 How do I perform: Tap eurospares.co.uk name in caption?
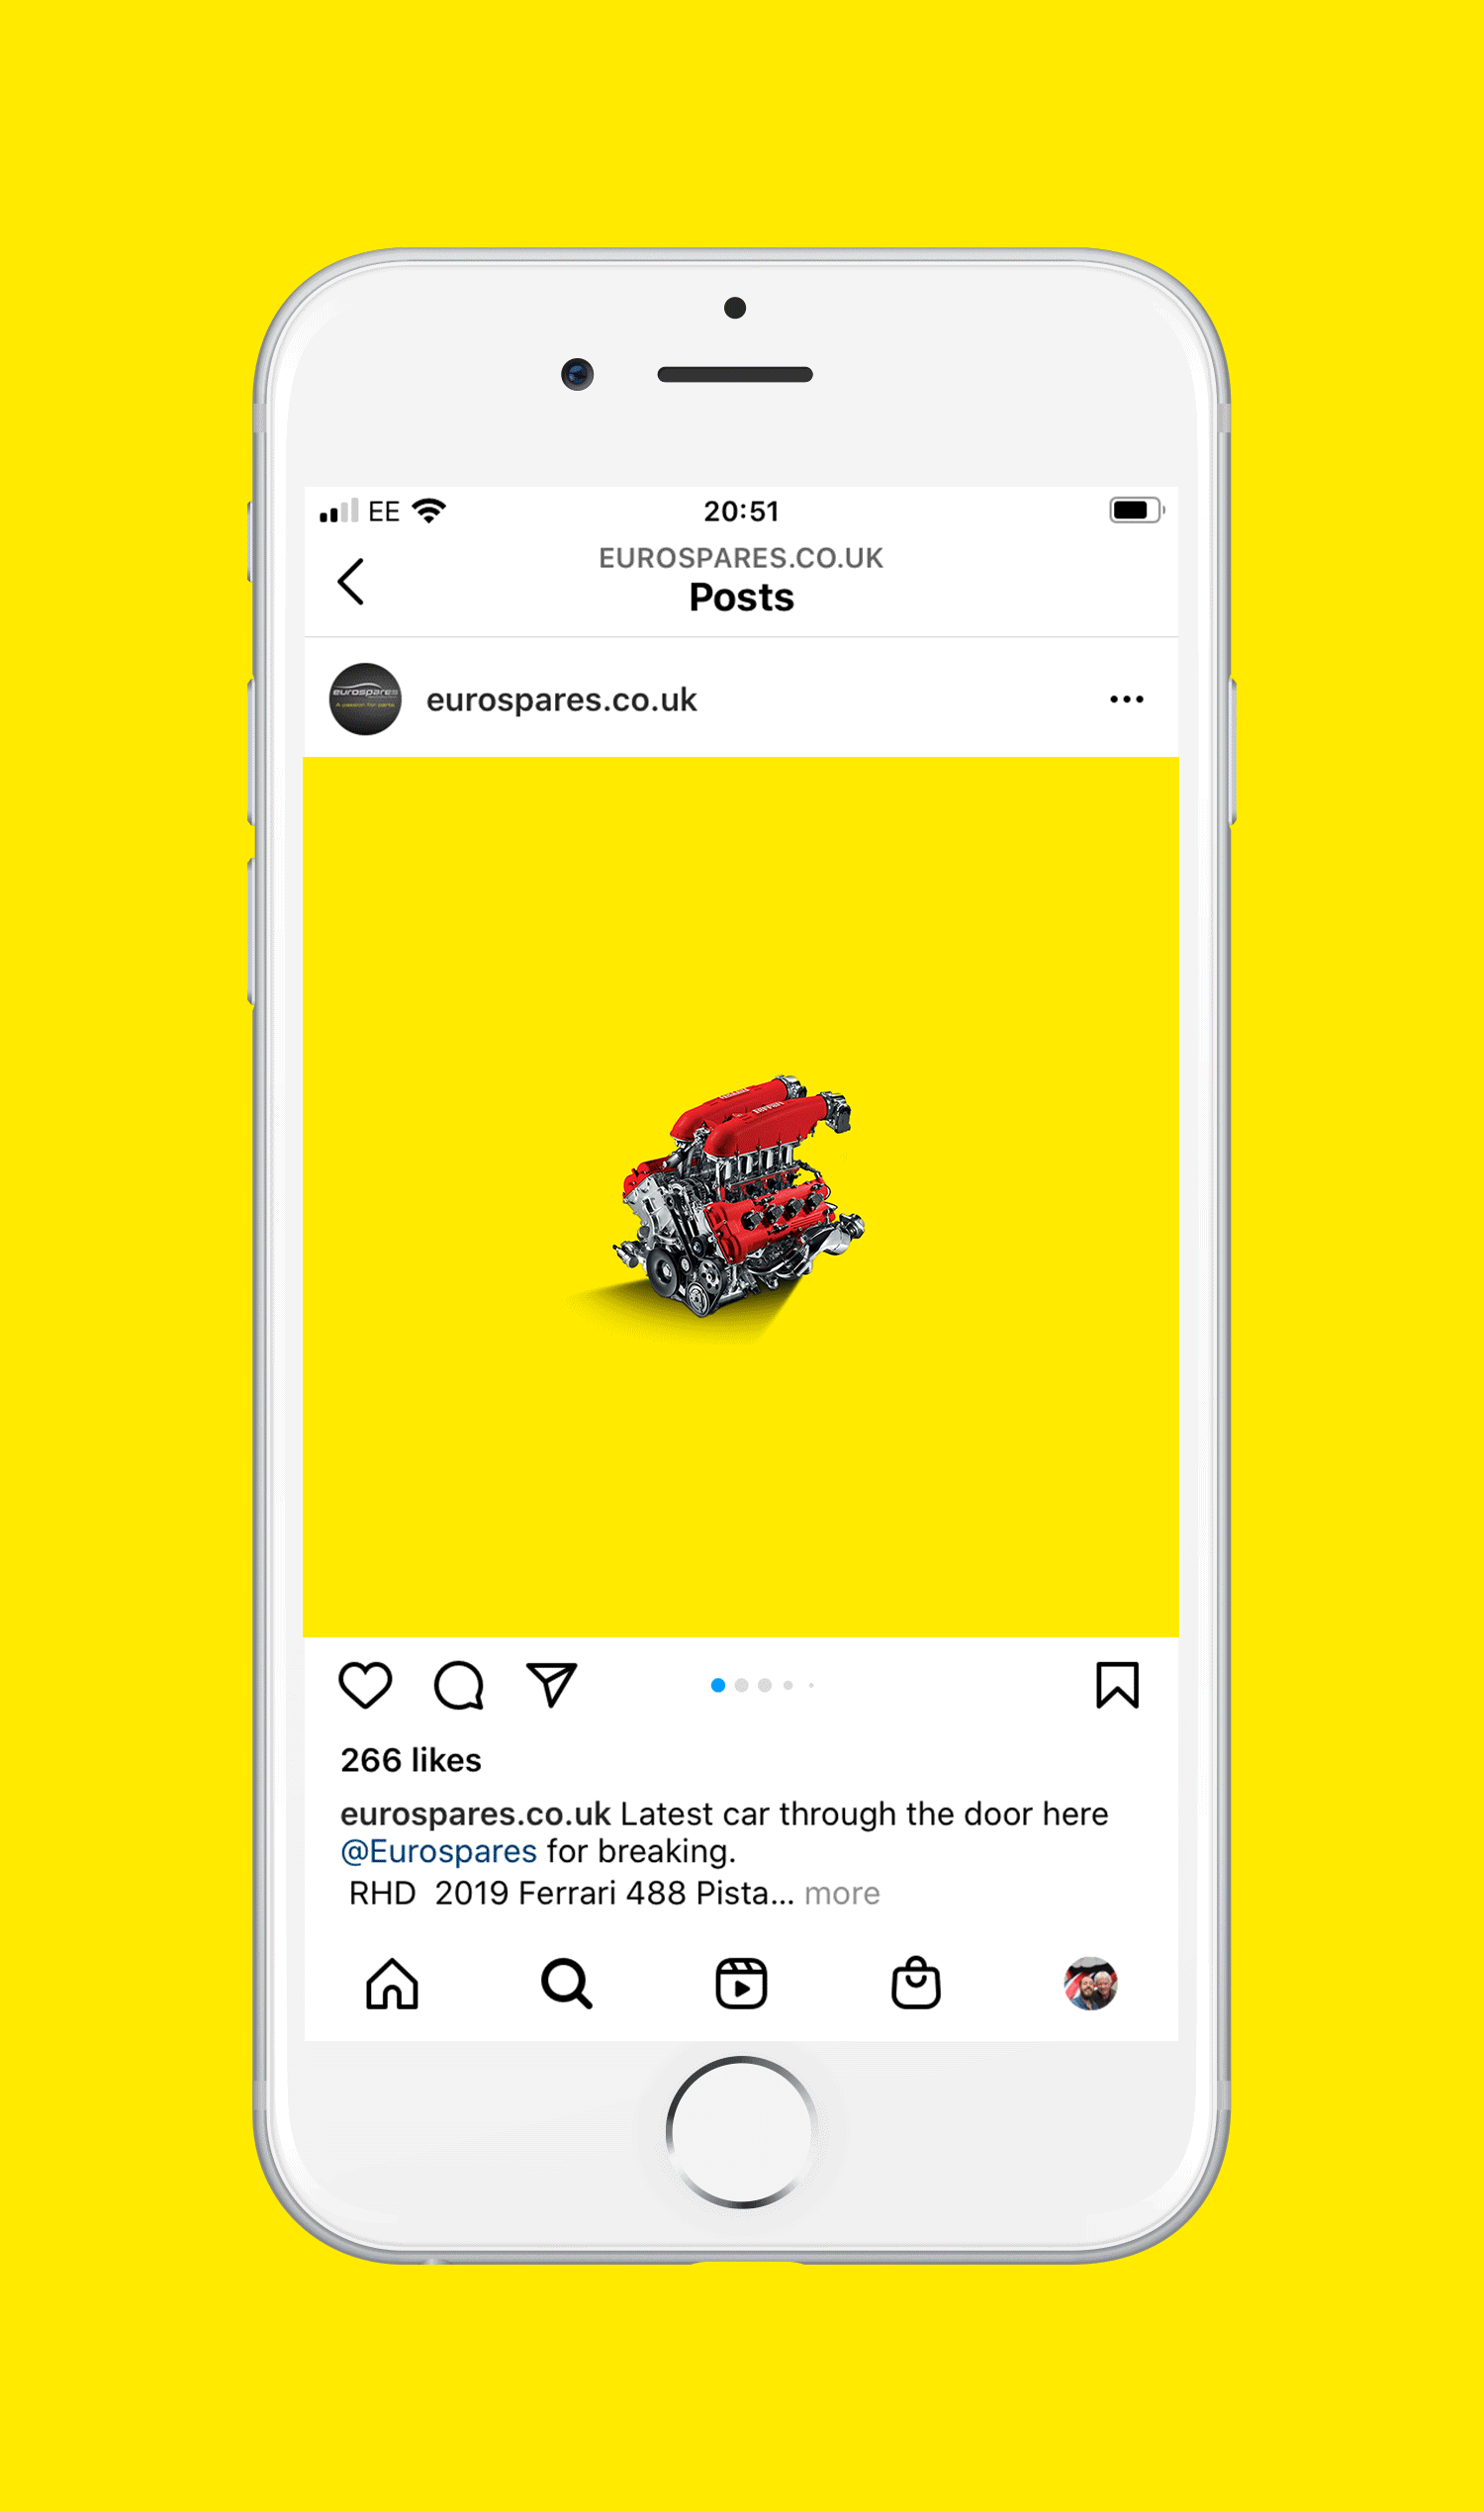(x=475, y=1814)
